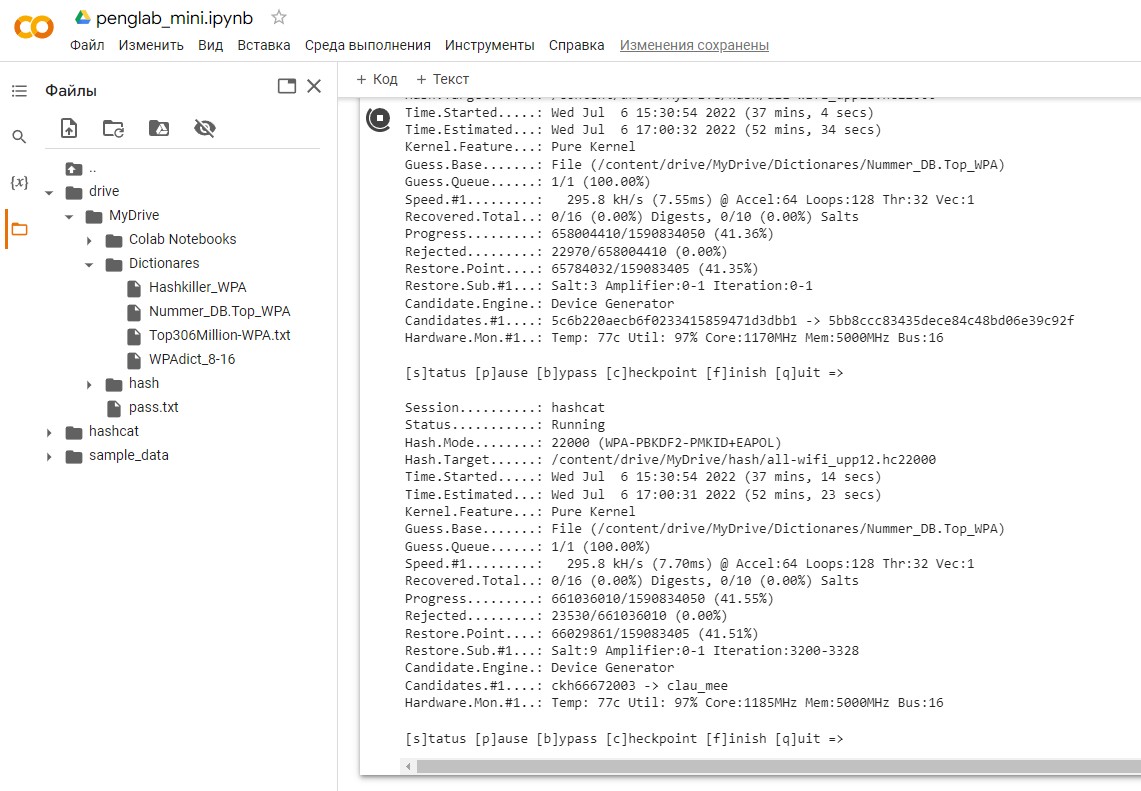Refresh the file browser listing

[114, 128]
